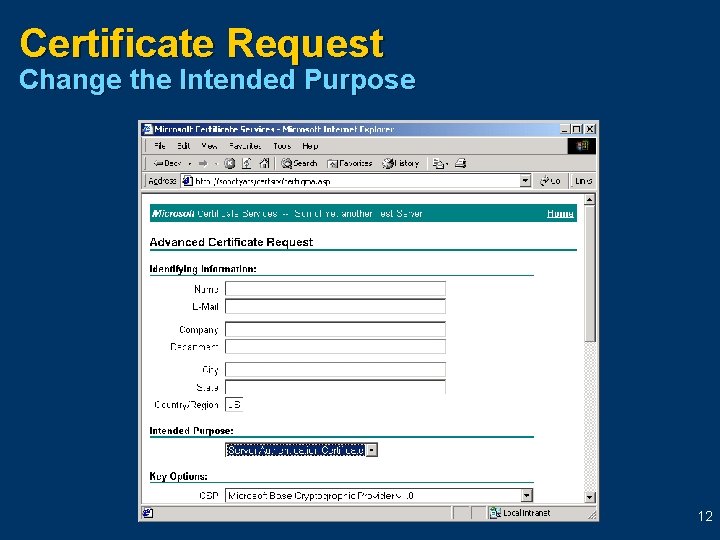
Task: Follow the Home link in the banner
Action: pos(560,214)
